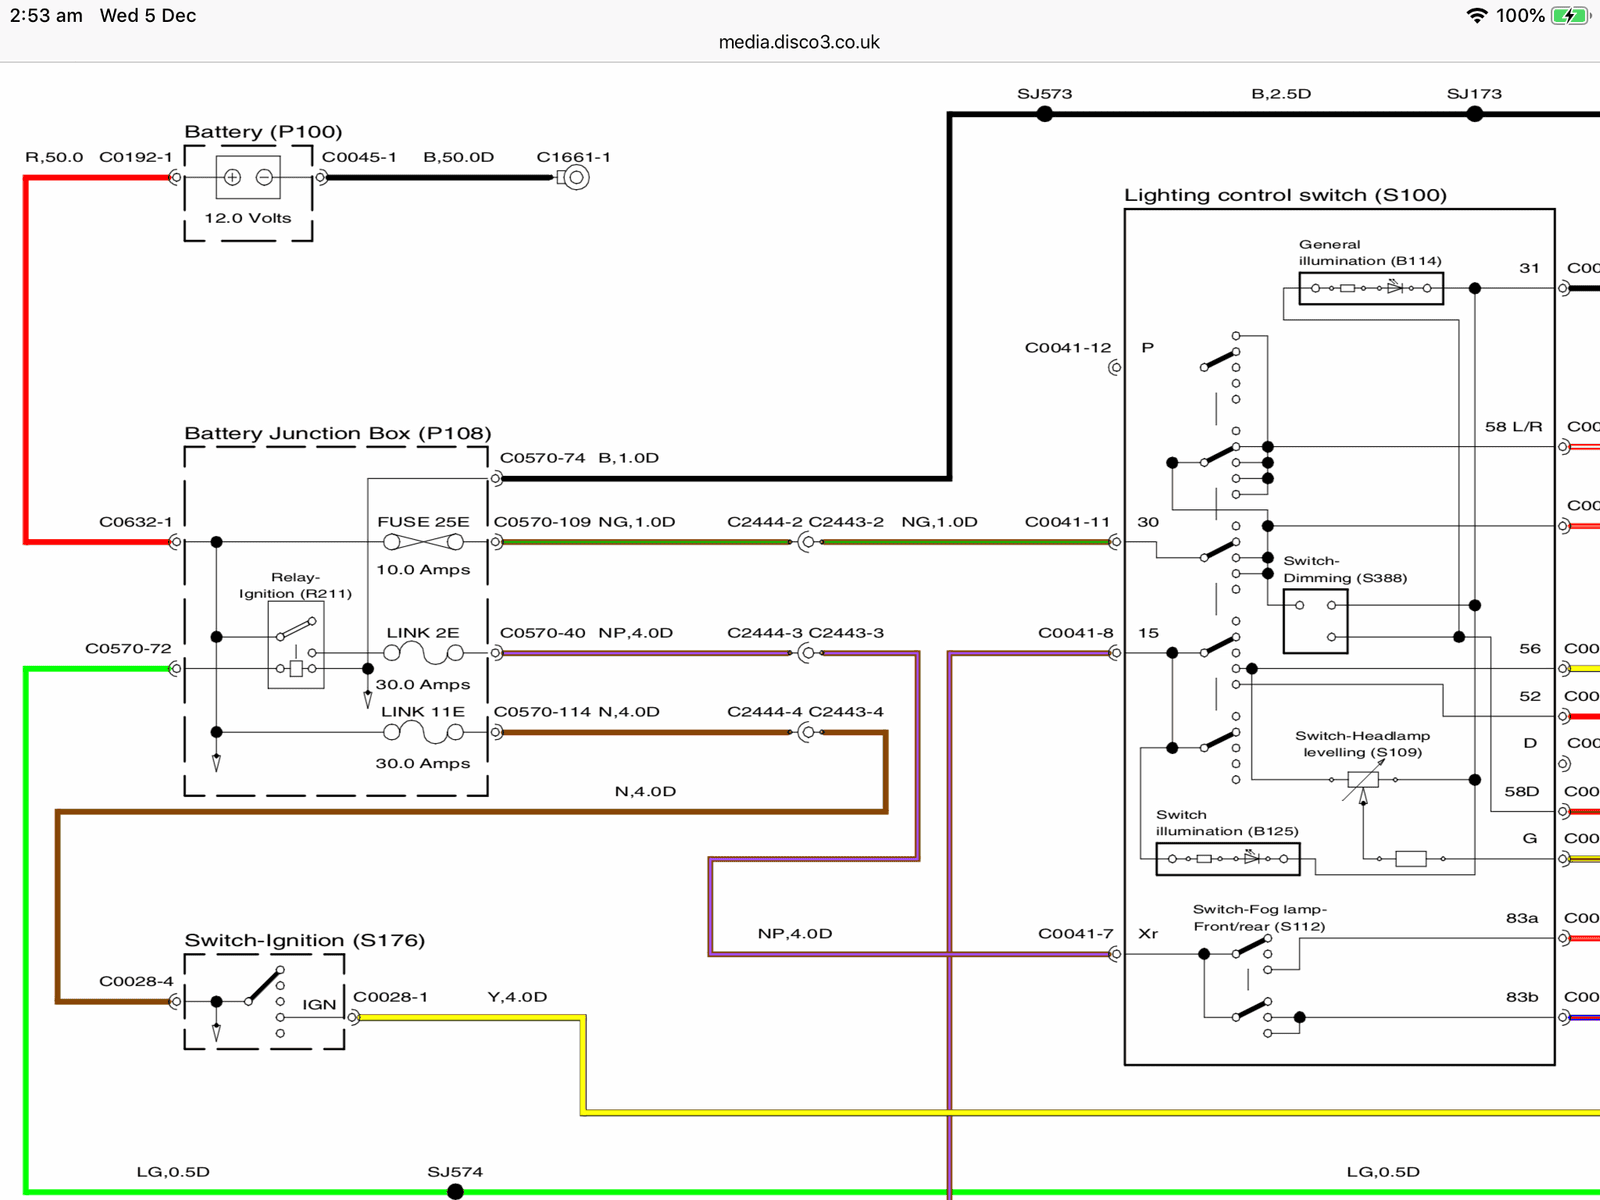
Task: Click the 58 L/R terminal label
Action: (x=1514, y=427)
